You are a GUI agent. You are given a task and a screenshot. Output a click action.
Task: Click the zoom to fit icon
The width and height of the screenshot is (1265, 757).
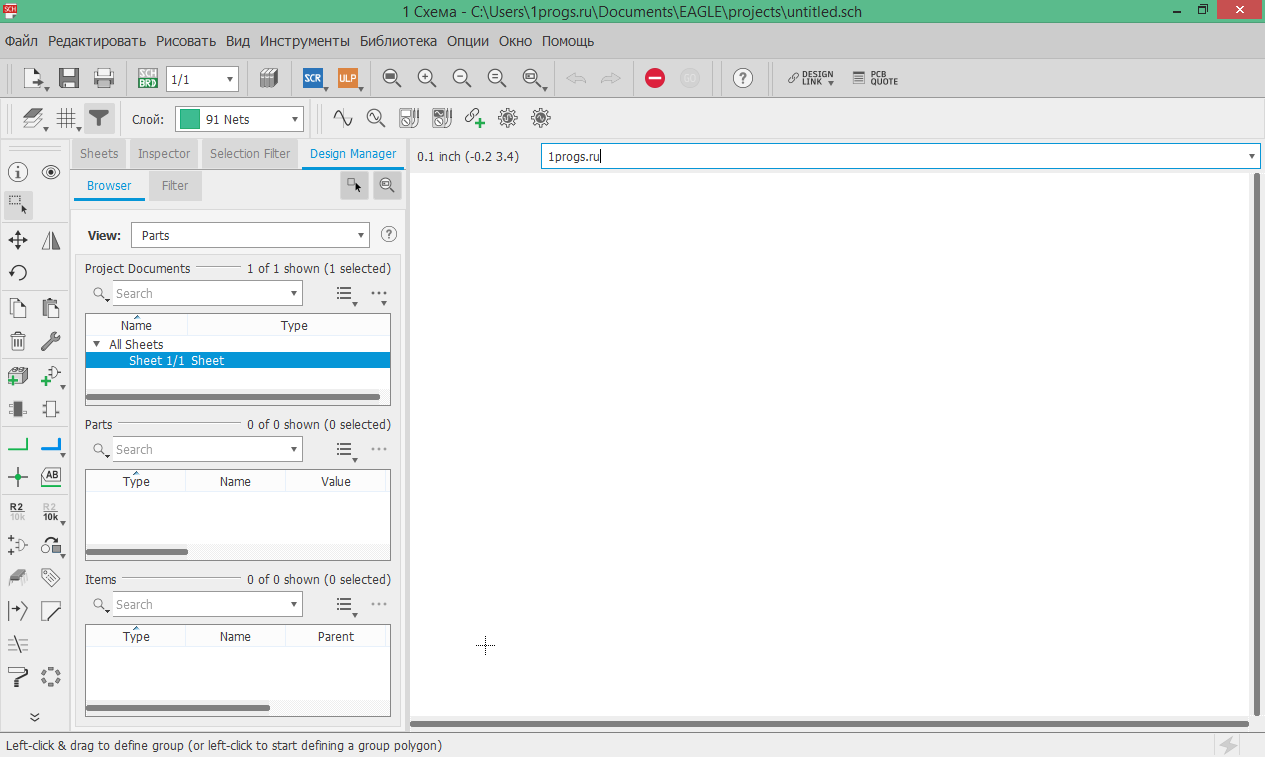[x=392, y=78]
